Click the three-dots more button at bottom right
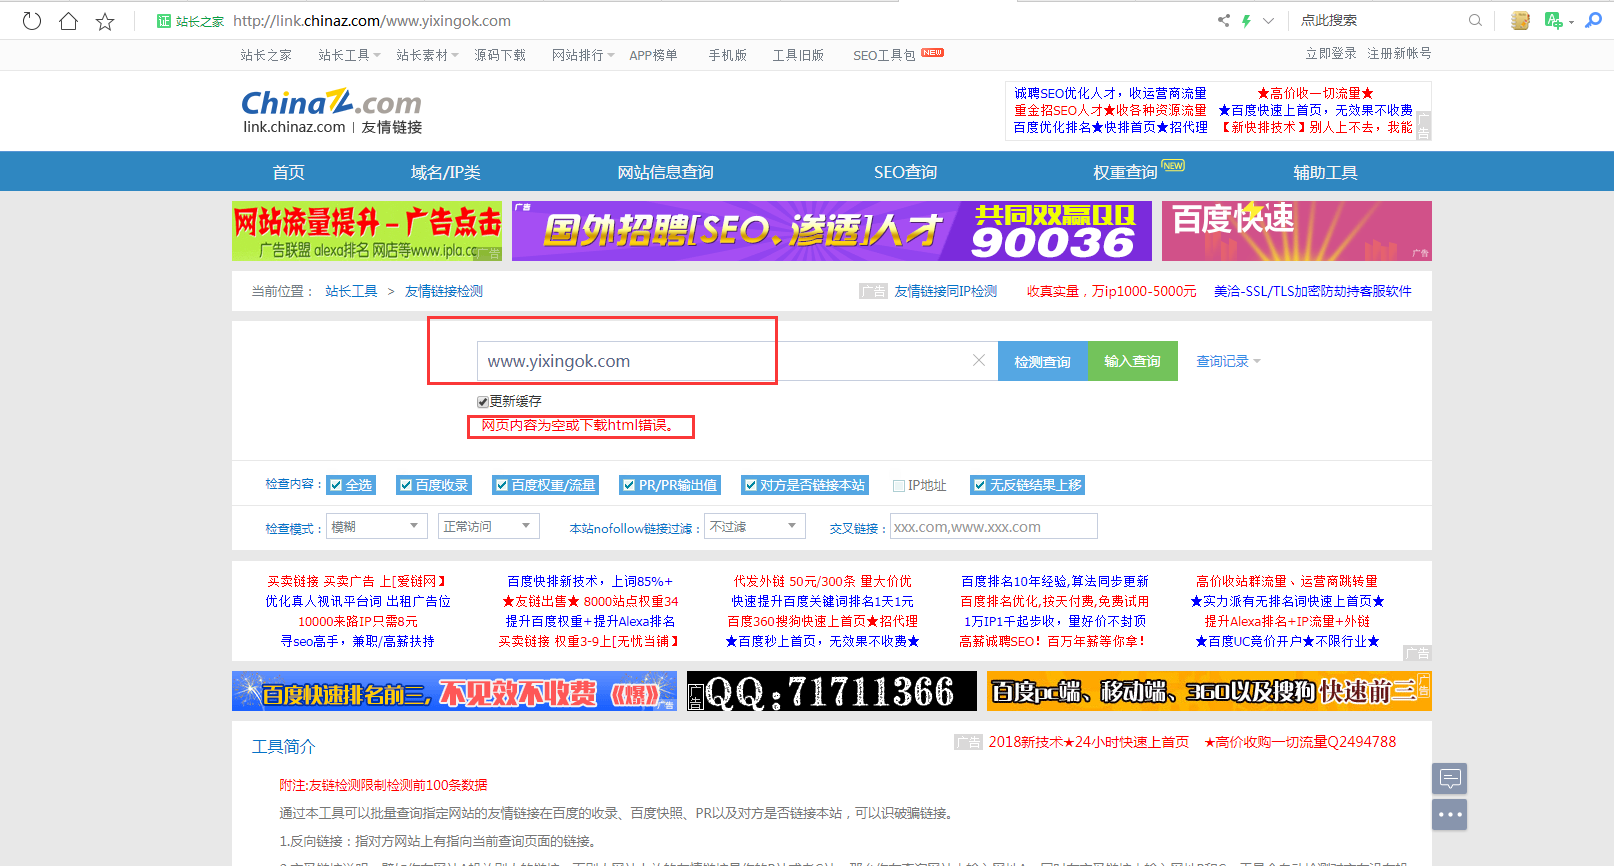This screenshot has height=866, width=1614. click(x=1449, y=814)
